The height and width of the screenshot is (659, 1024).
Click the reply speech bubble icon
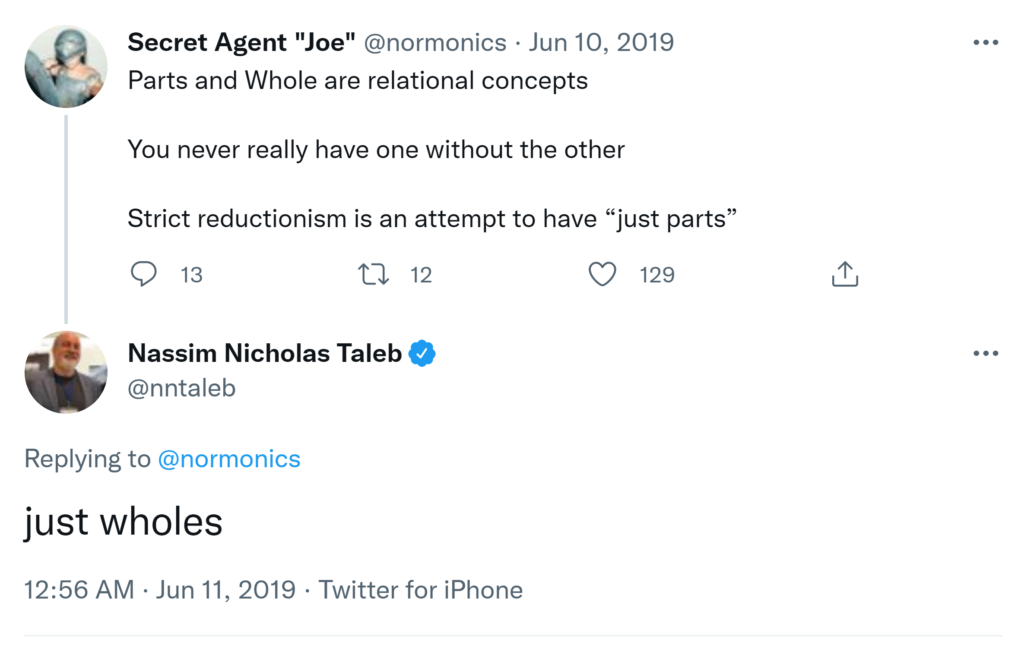[x=144, y=274]
